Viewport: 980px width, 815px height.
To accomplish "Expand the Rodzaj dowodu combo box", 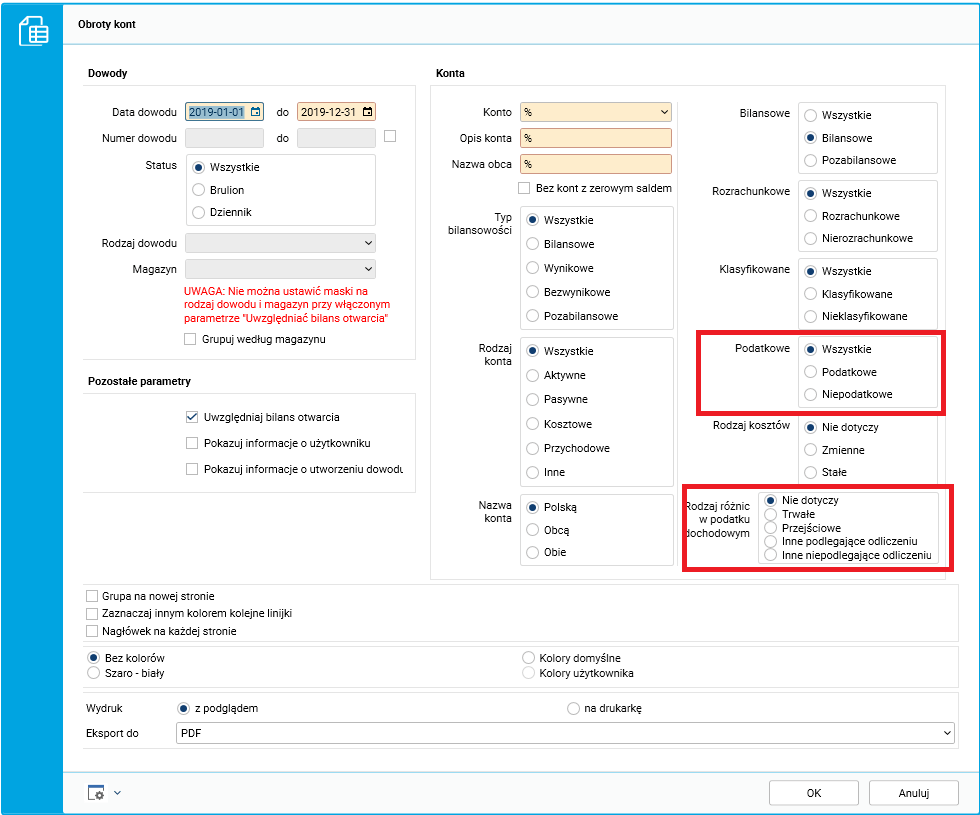I will pos(368,243).
